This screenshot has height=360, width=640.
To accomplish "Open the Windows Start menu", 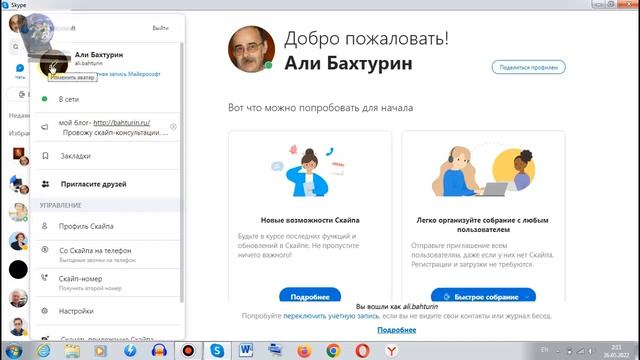I will [13, 351].
